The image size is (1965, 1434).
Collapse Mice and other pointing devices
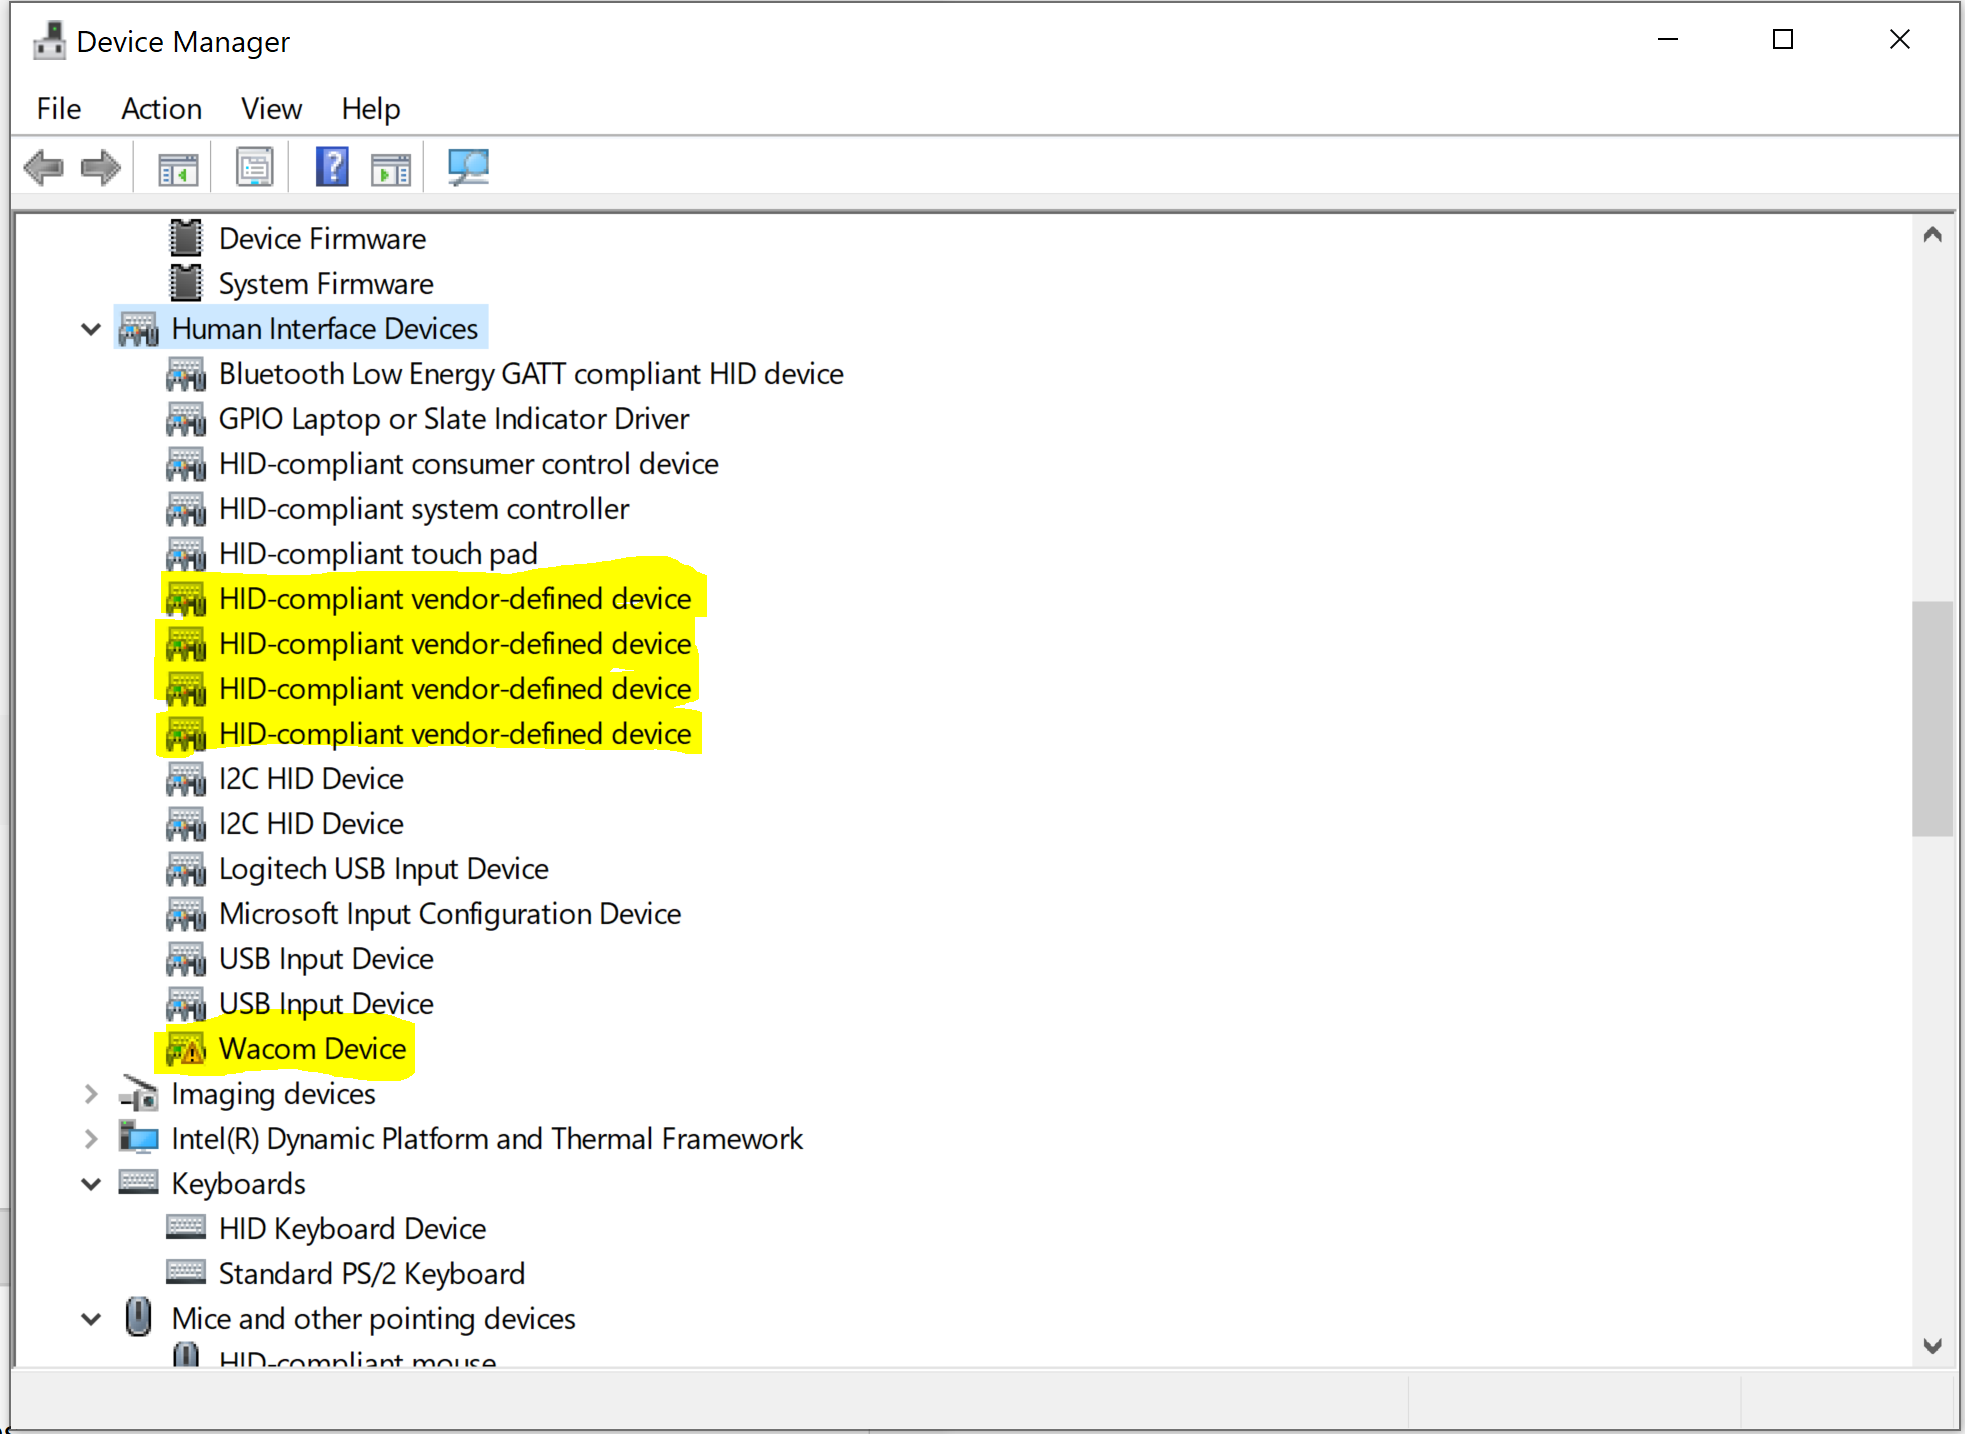[91, 1319]
